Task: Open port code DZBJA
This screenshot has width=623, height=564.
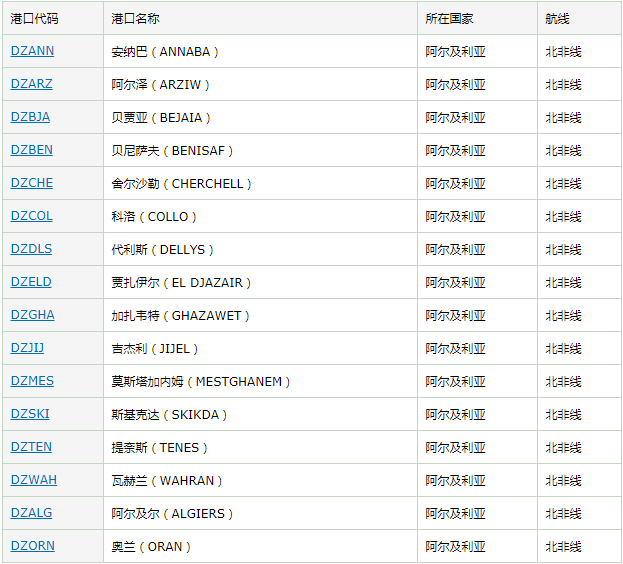Action: click(x=30, y=117)
